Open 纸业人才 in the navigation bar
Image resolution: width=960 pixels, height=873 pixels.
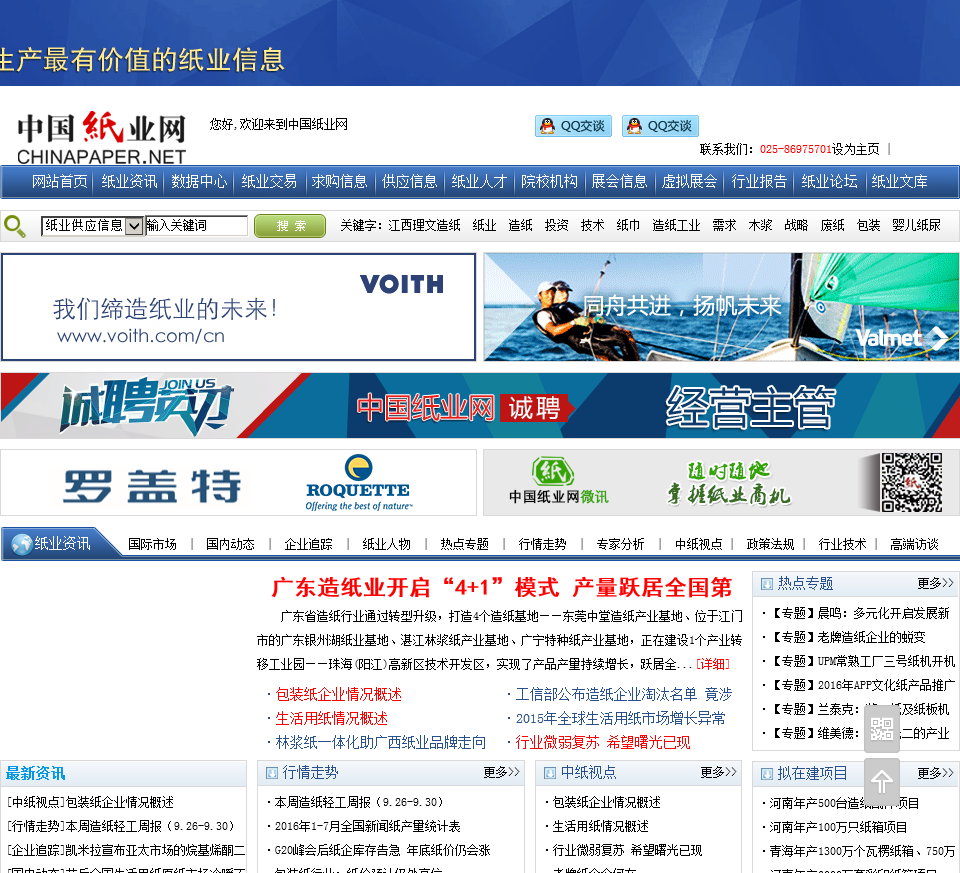point(479,182)
